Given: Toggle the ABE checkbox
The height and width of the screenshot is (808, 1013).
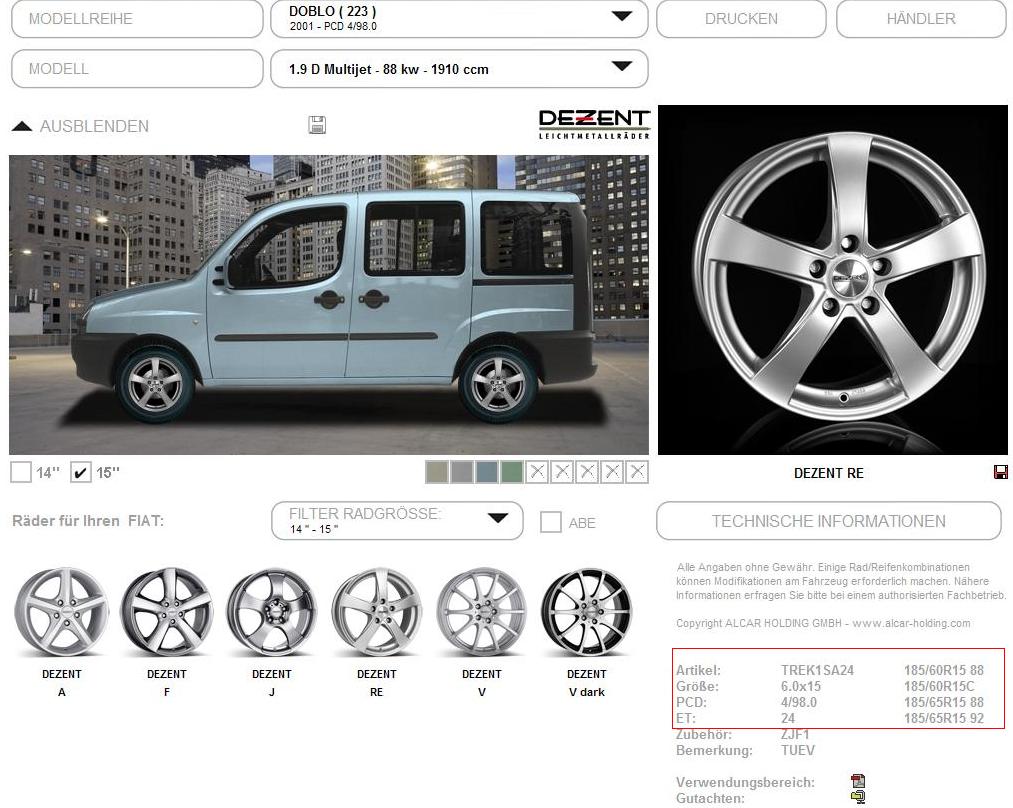Looking at the screenshot, I should click(x=551, y=521).
